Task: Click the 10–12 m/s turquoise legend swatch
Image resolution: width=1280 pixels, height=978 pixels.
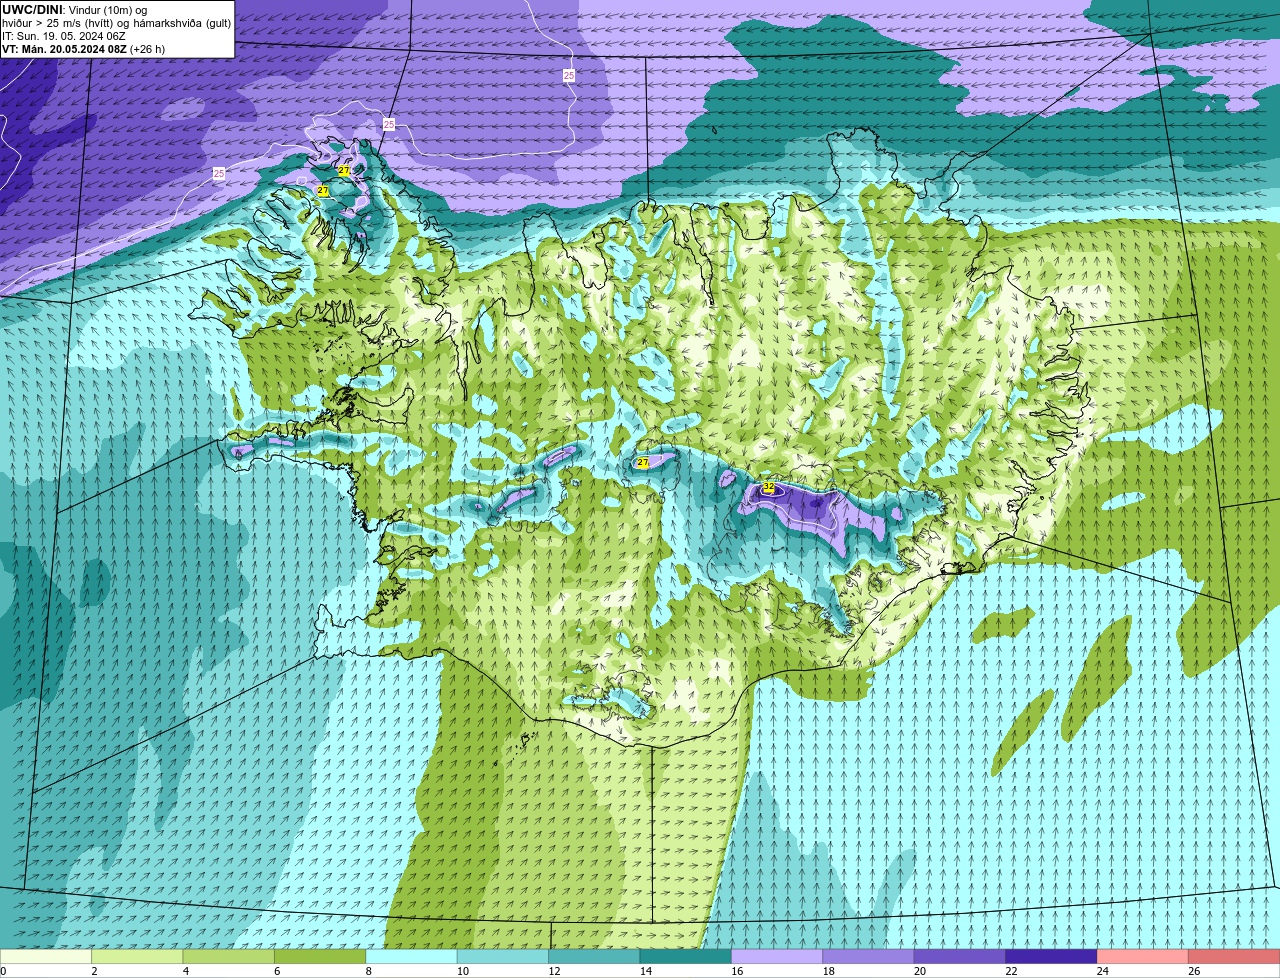Action: point(503,957)
